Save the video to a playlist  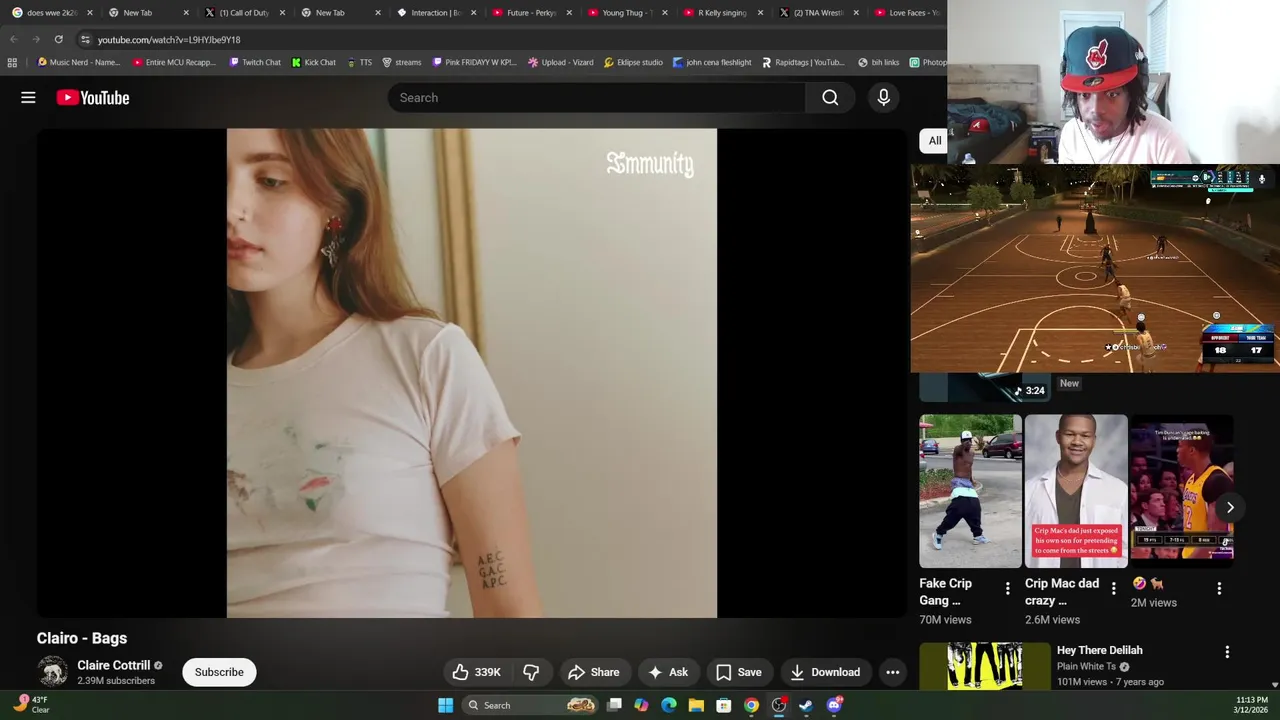point(739,672)
